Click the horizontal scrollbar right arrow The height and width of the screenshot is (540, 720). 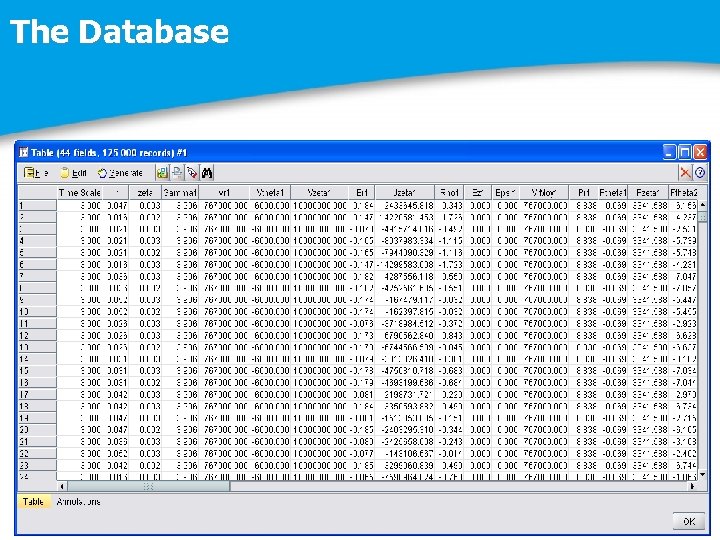pyautogui.click(x=692, y=486)
